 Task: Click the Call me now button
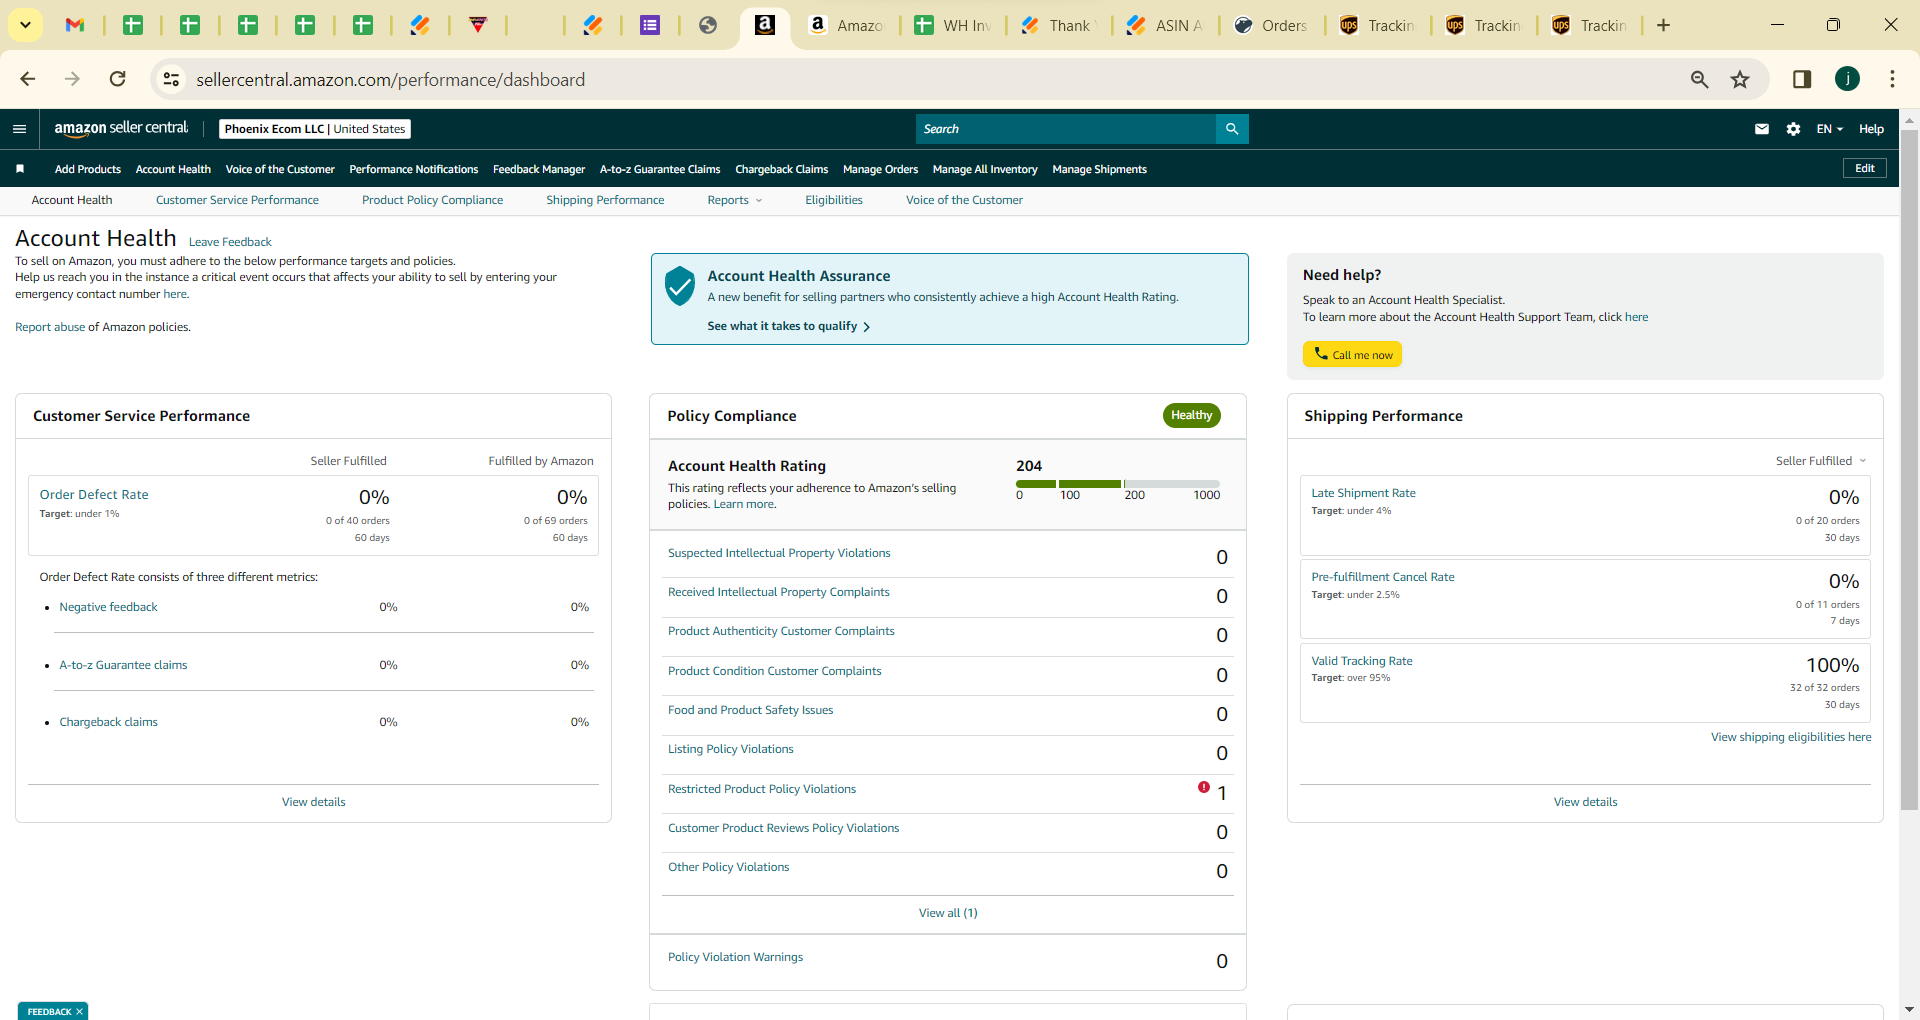[x=1352, y=354]
